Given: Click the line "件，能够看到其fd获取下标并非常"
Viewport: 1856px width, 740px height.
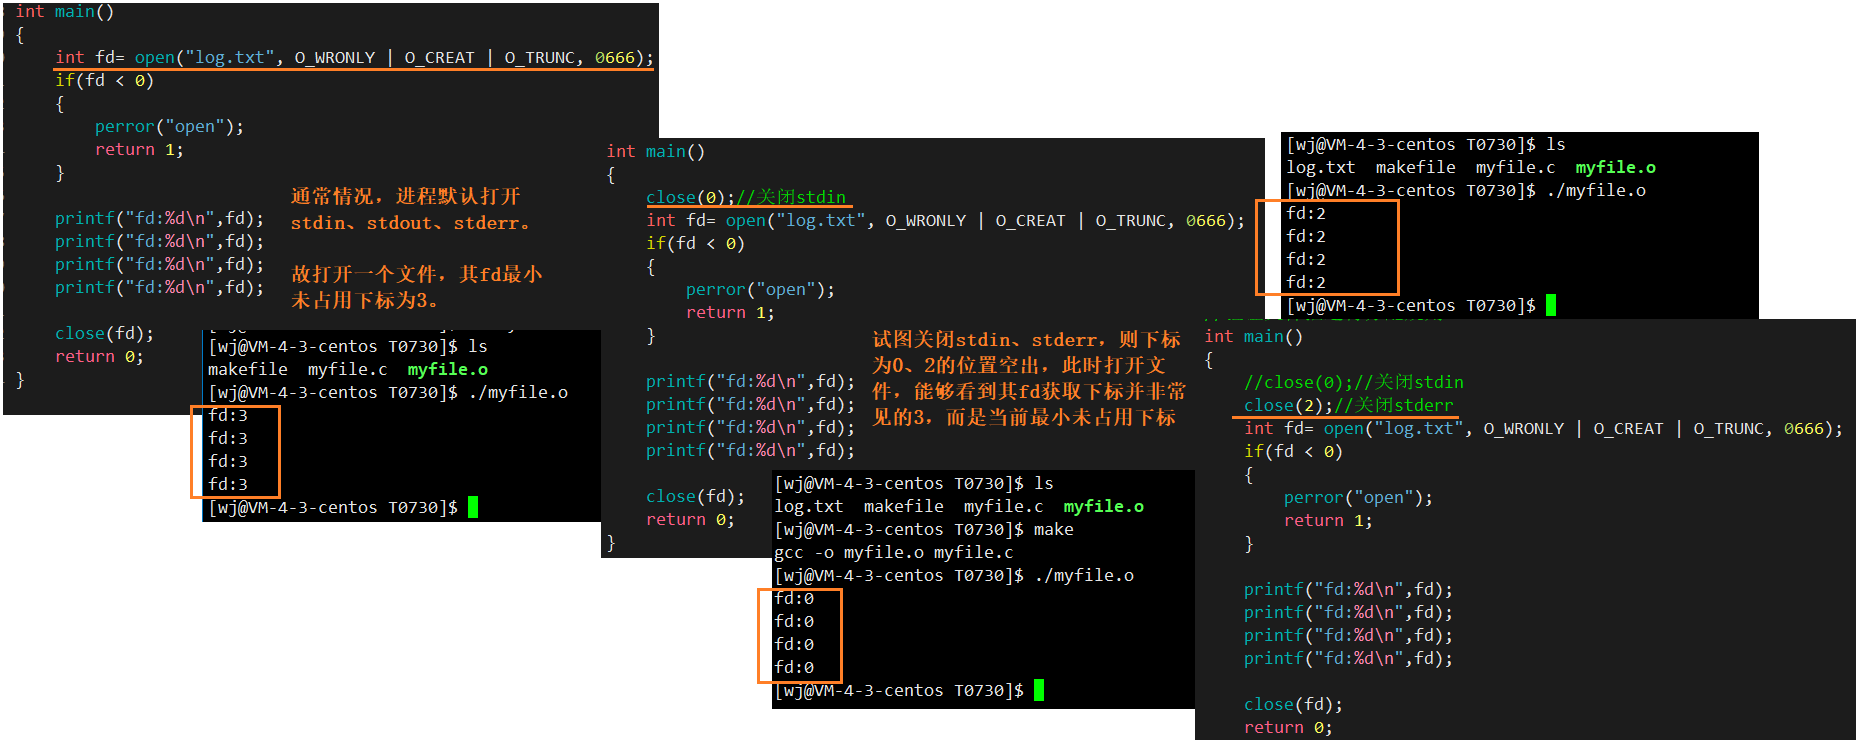Looking at the screenshot, I should point(1029,391).
